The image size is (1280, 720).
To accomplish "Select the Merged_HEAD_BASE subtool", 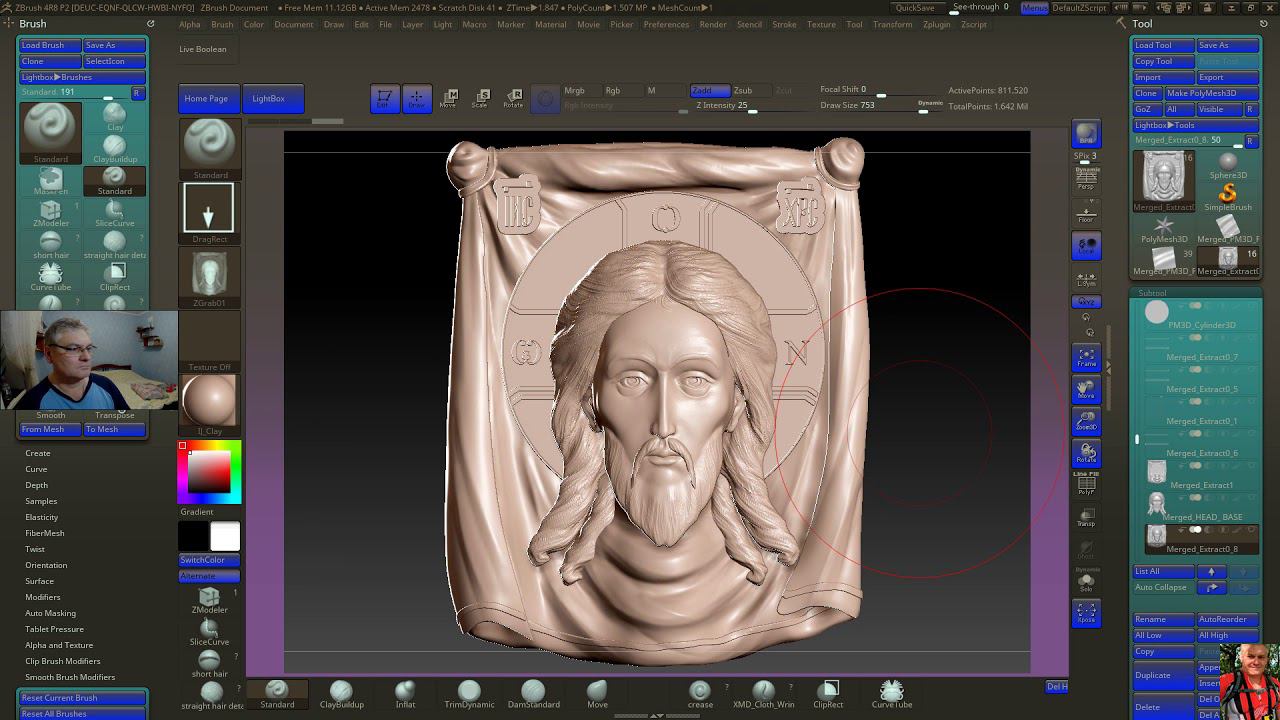I will click(1202, 517).
